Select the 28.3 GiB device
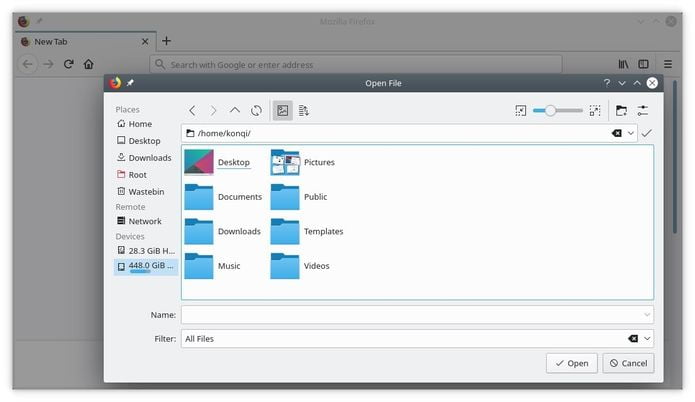695x402 pixels. pos(145,251)
